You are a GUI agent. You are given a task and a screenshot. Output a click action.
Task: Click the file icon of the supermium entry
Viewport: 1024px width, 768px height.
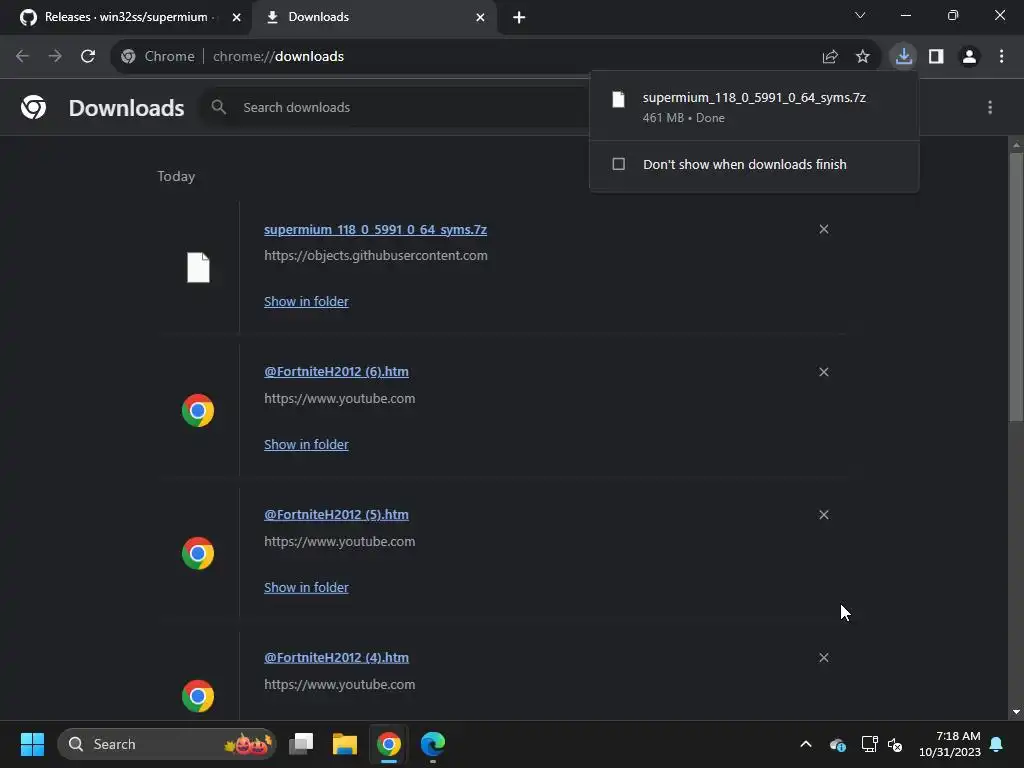(198, 267)
